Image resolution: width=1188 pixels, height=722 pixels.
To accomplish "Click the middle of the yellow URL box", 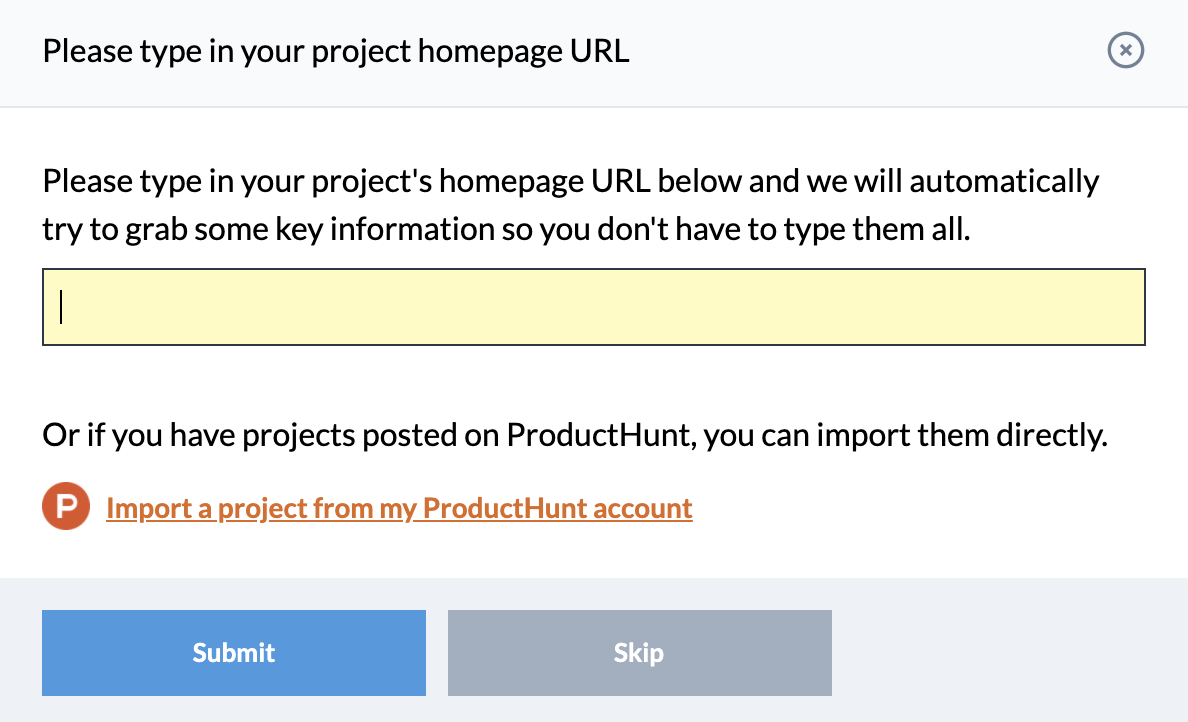I will 593,307.
